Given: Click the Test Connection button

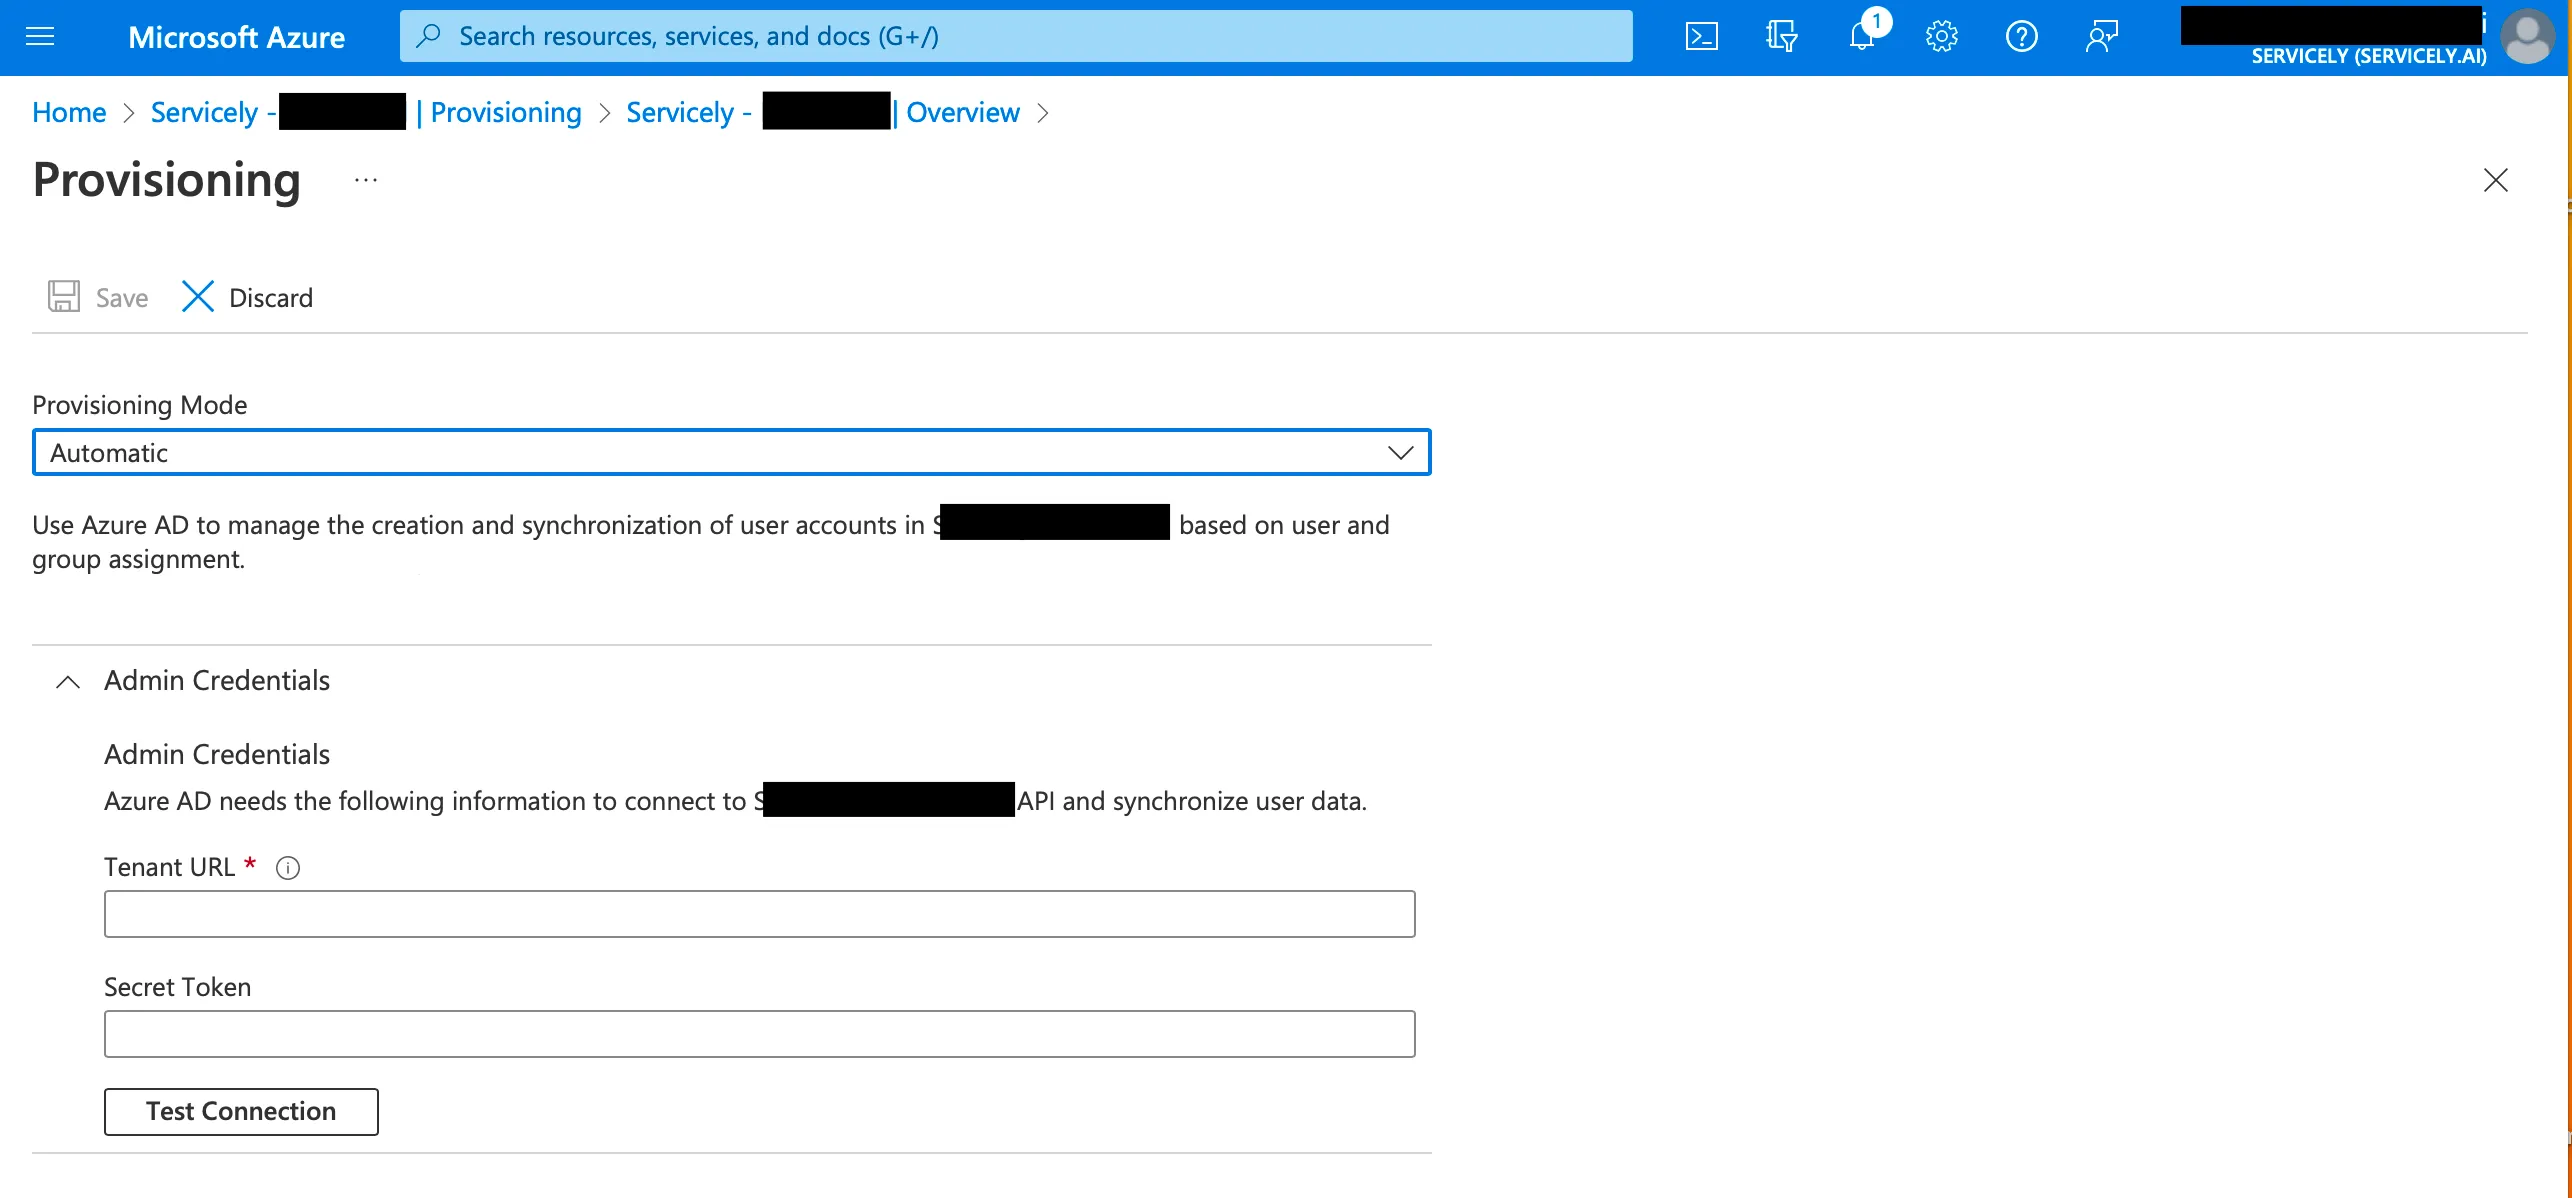Looking at the screenshot, I should [241, 1112].
